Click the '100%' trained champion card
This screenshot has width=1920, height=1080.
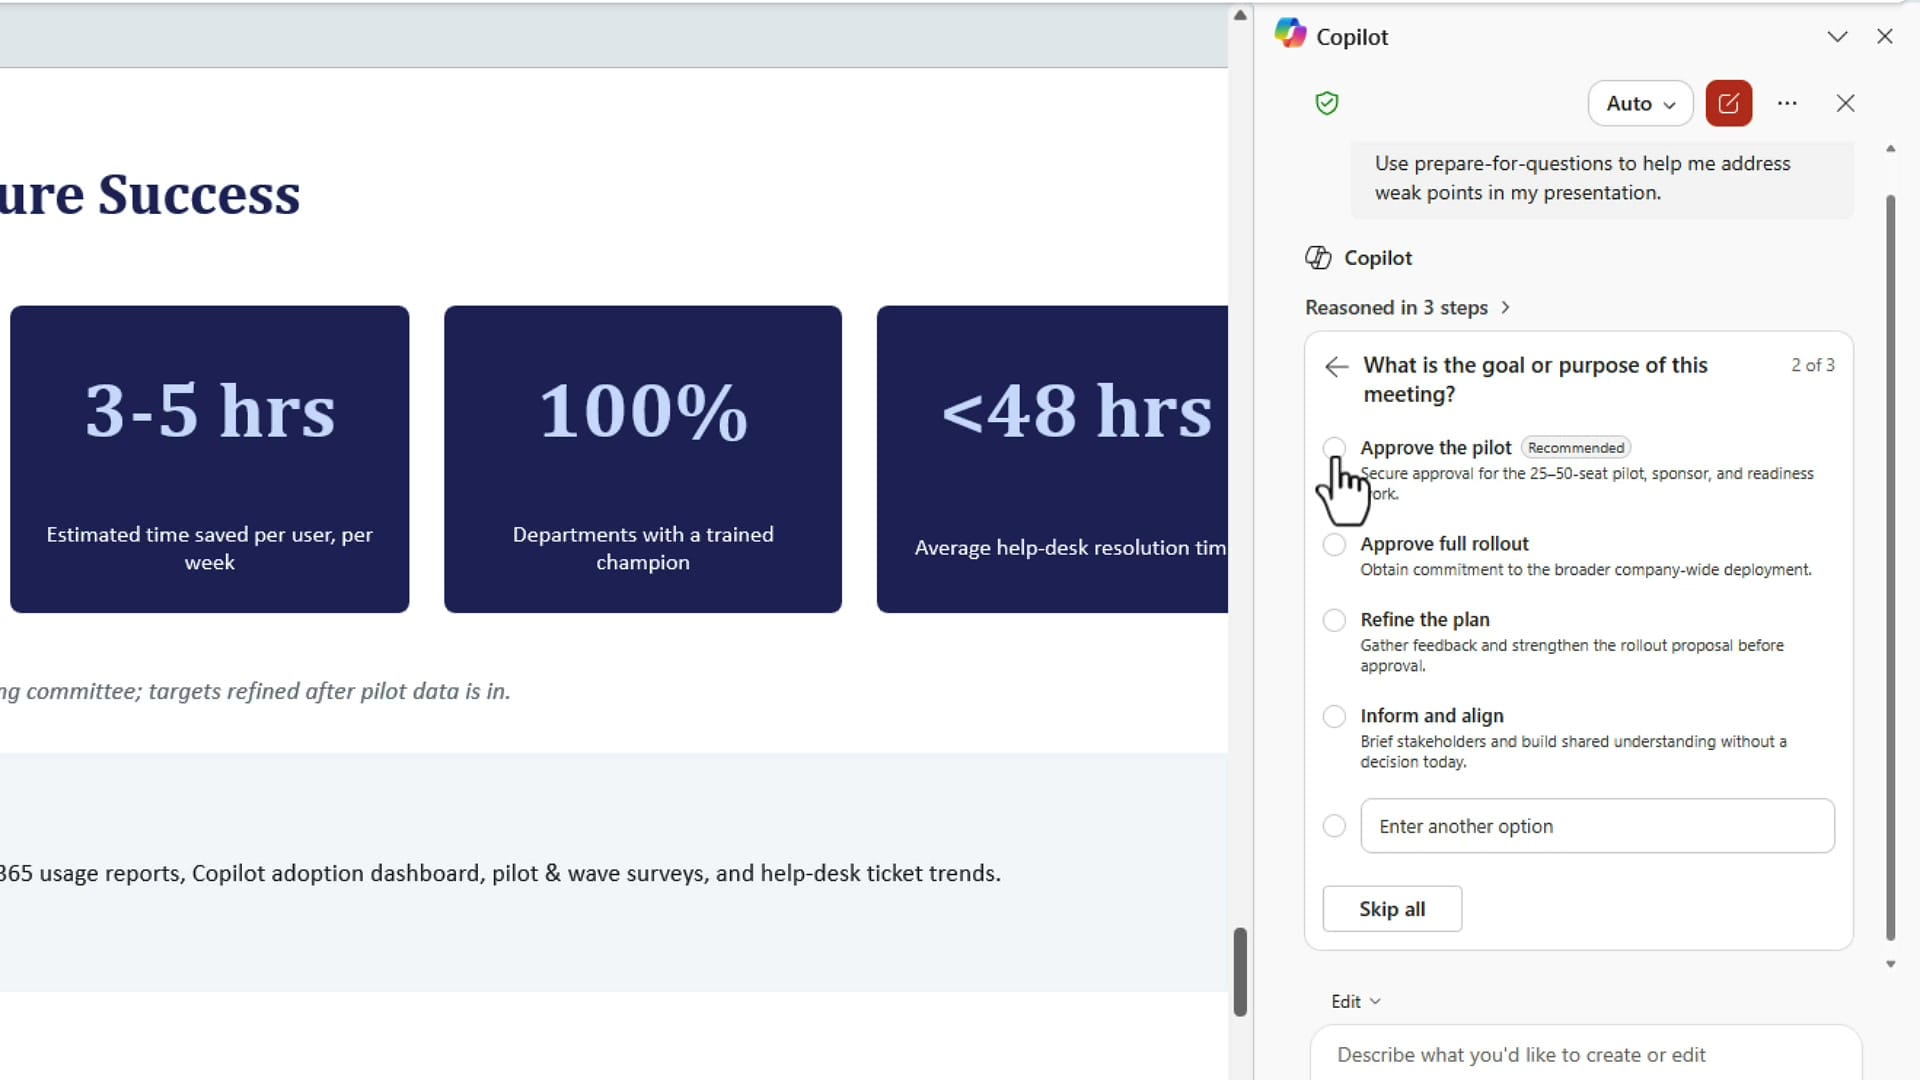643,459
